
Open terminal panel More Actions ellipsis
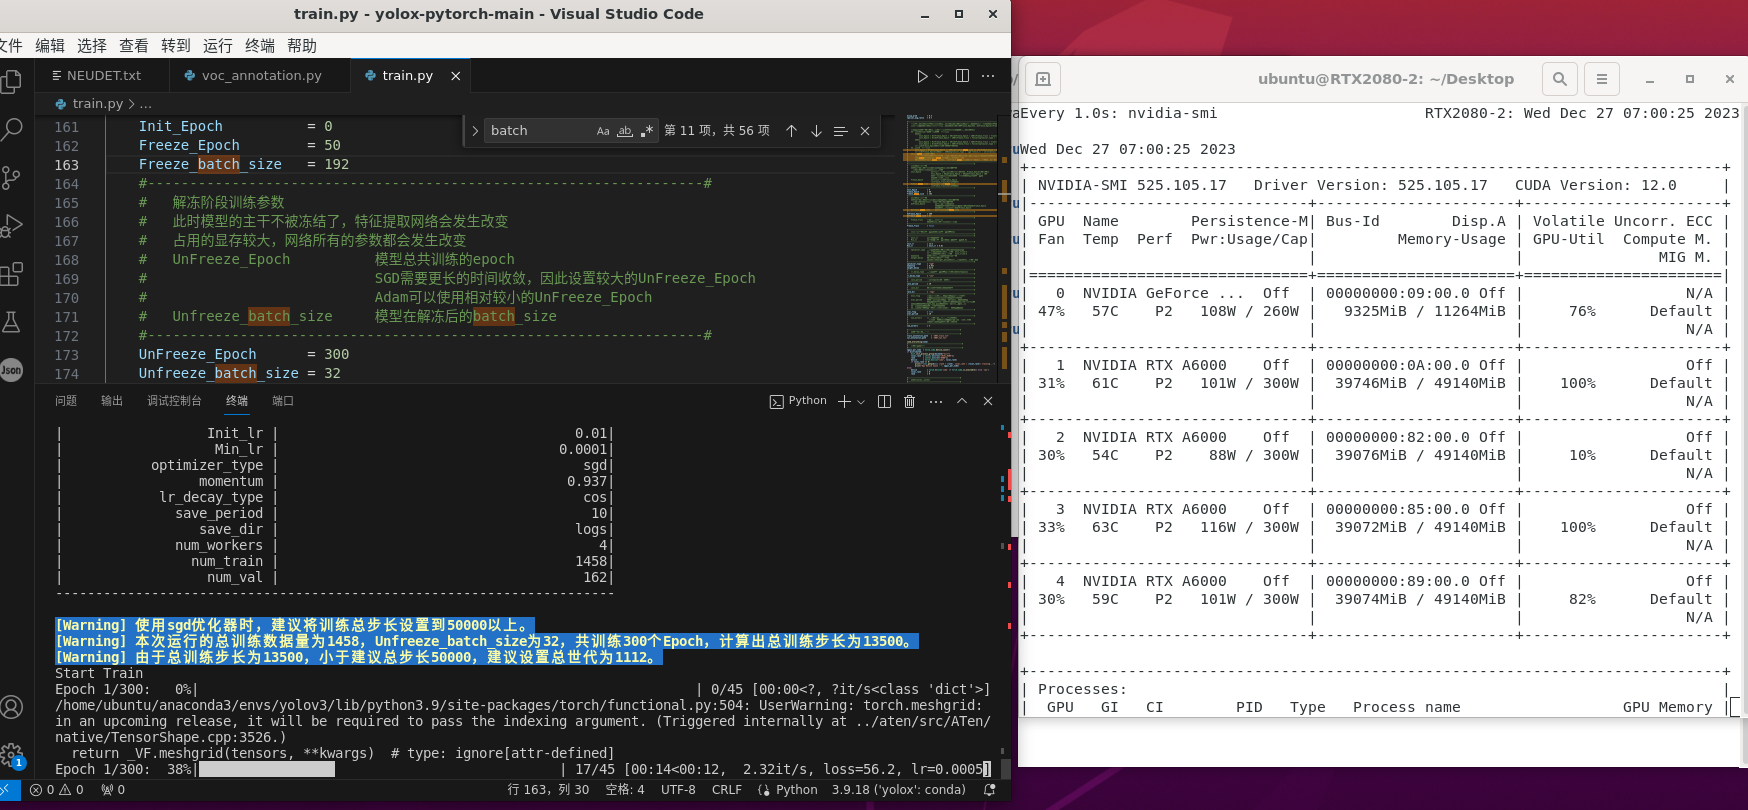coord(936,401)
